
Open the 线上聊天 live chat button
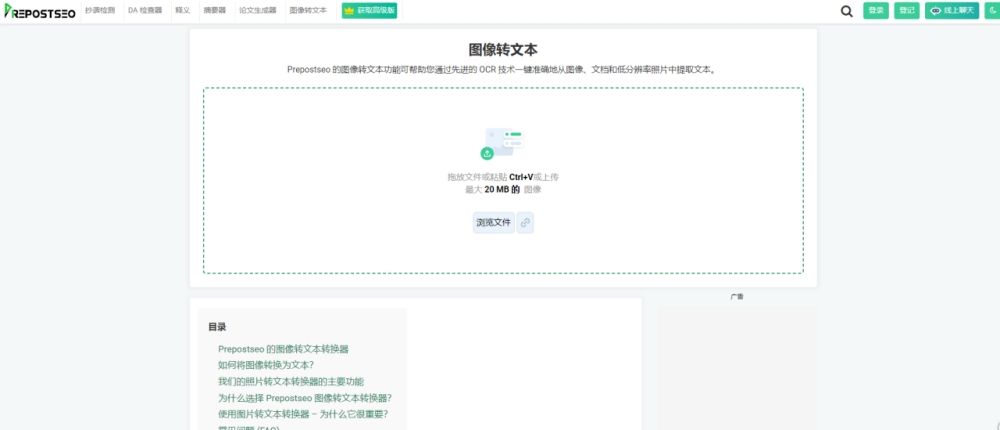tap(952, 11)
